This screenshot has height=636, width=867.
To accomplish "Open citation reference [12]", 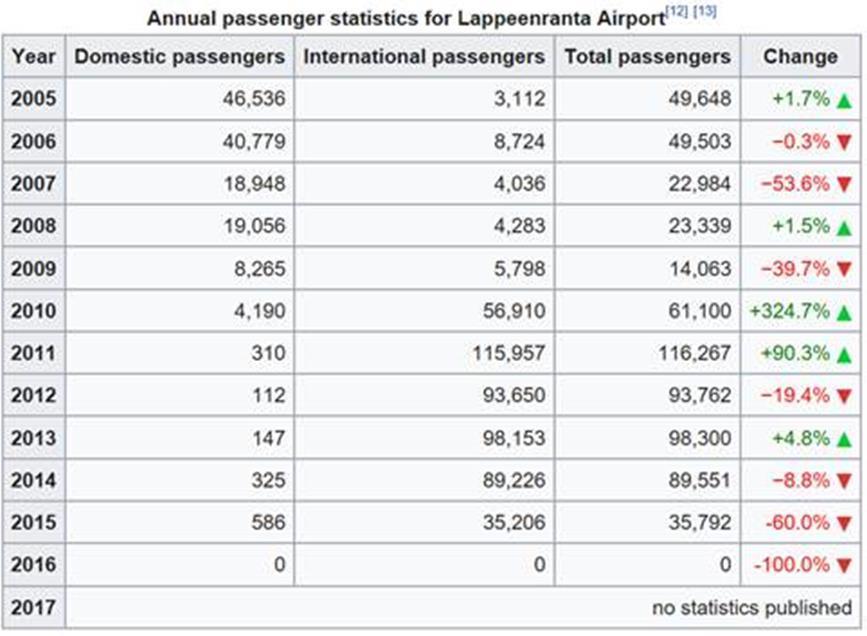I will point(677,11).
